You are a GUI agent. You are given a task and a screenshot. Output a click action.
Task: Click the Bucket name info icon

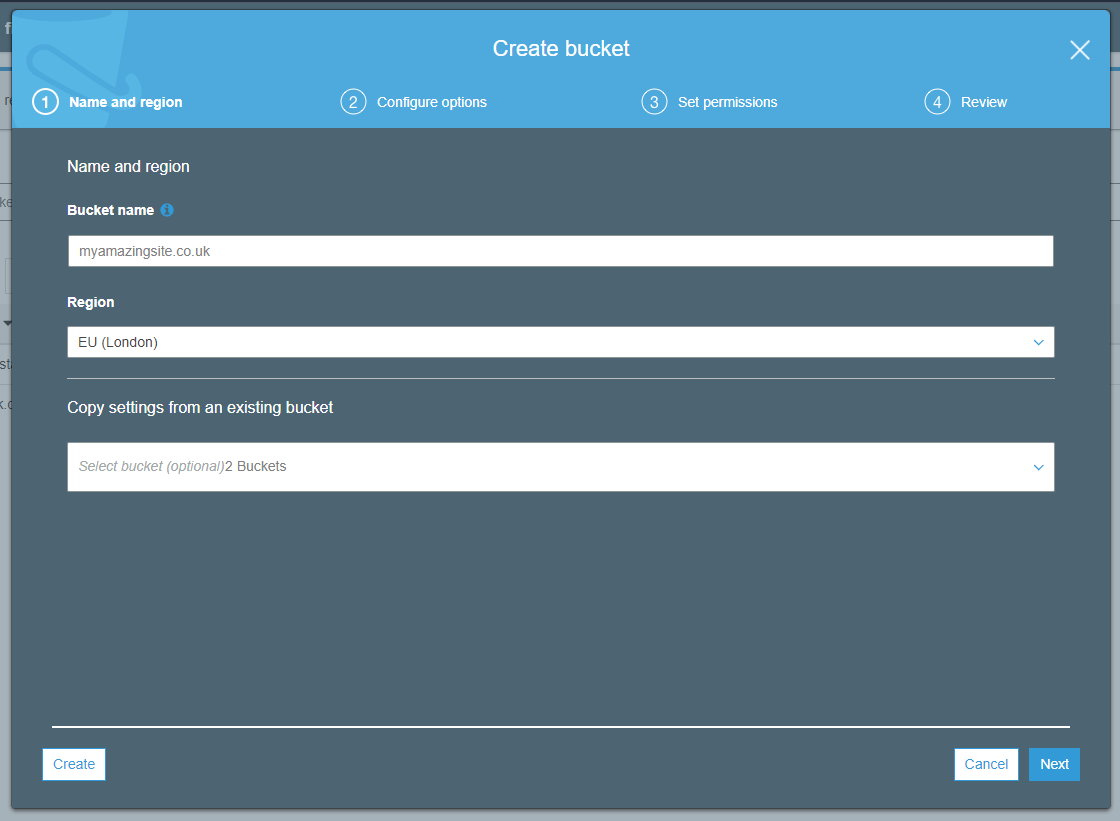point(166,210)
